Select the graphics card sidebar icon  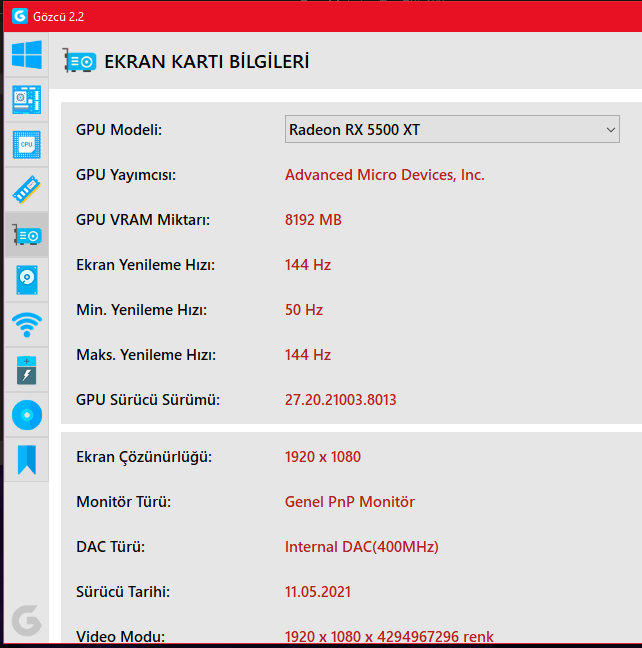click(27, 235)
